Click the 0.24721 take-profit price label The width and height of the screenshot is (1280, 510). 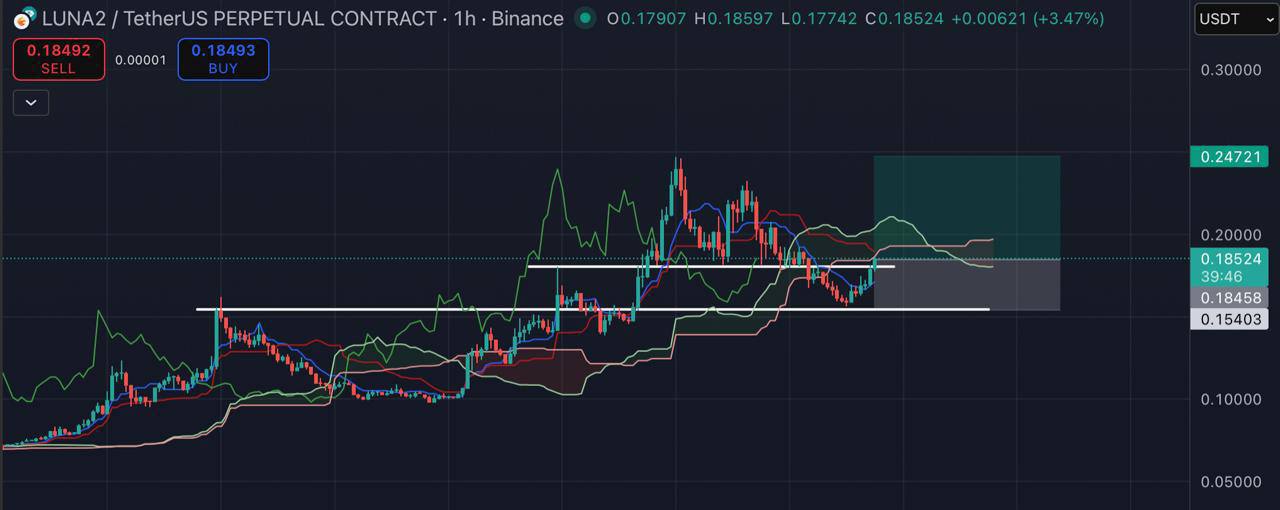[x=1229, y=156]
